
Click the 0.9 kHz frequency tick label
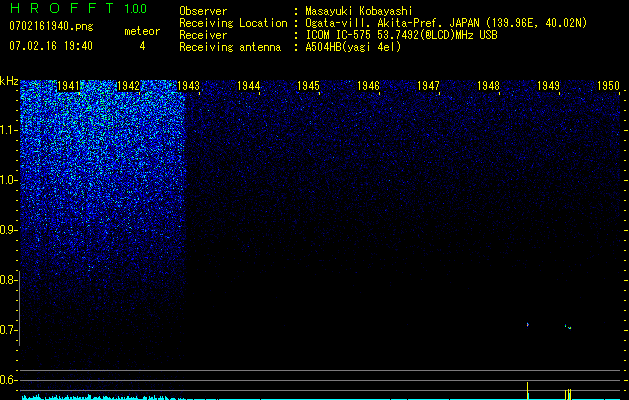(x=8, y=230)
